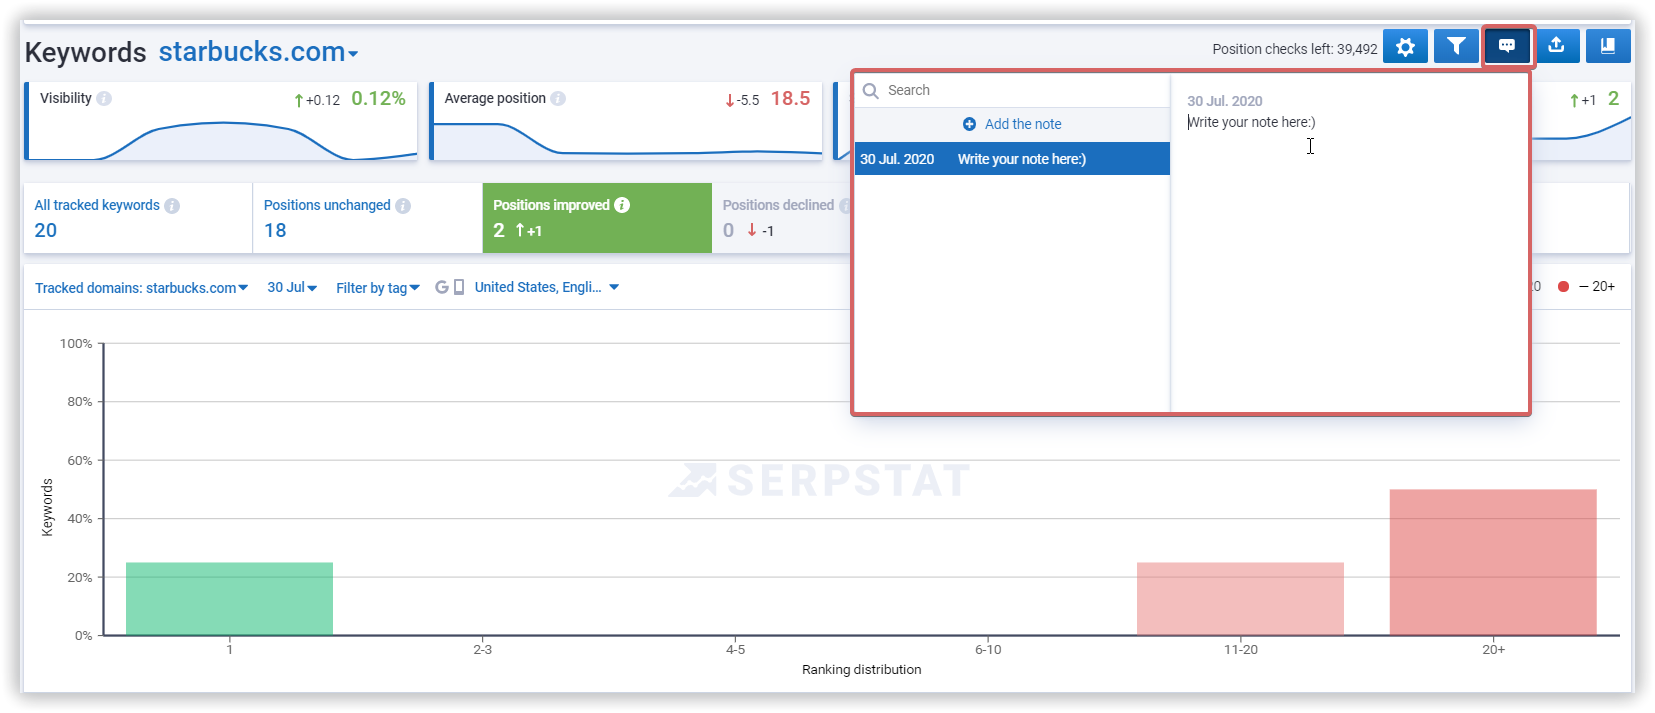Click the info icon beside Average position
This screenshot has width=1655, height=713.
tap(558, 98)
